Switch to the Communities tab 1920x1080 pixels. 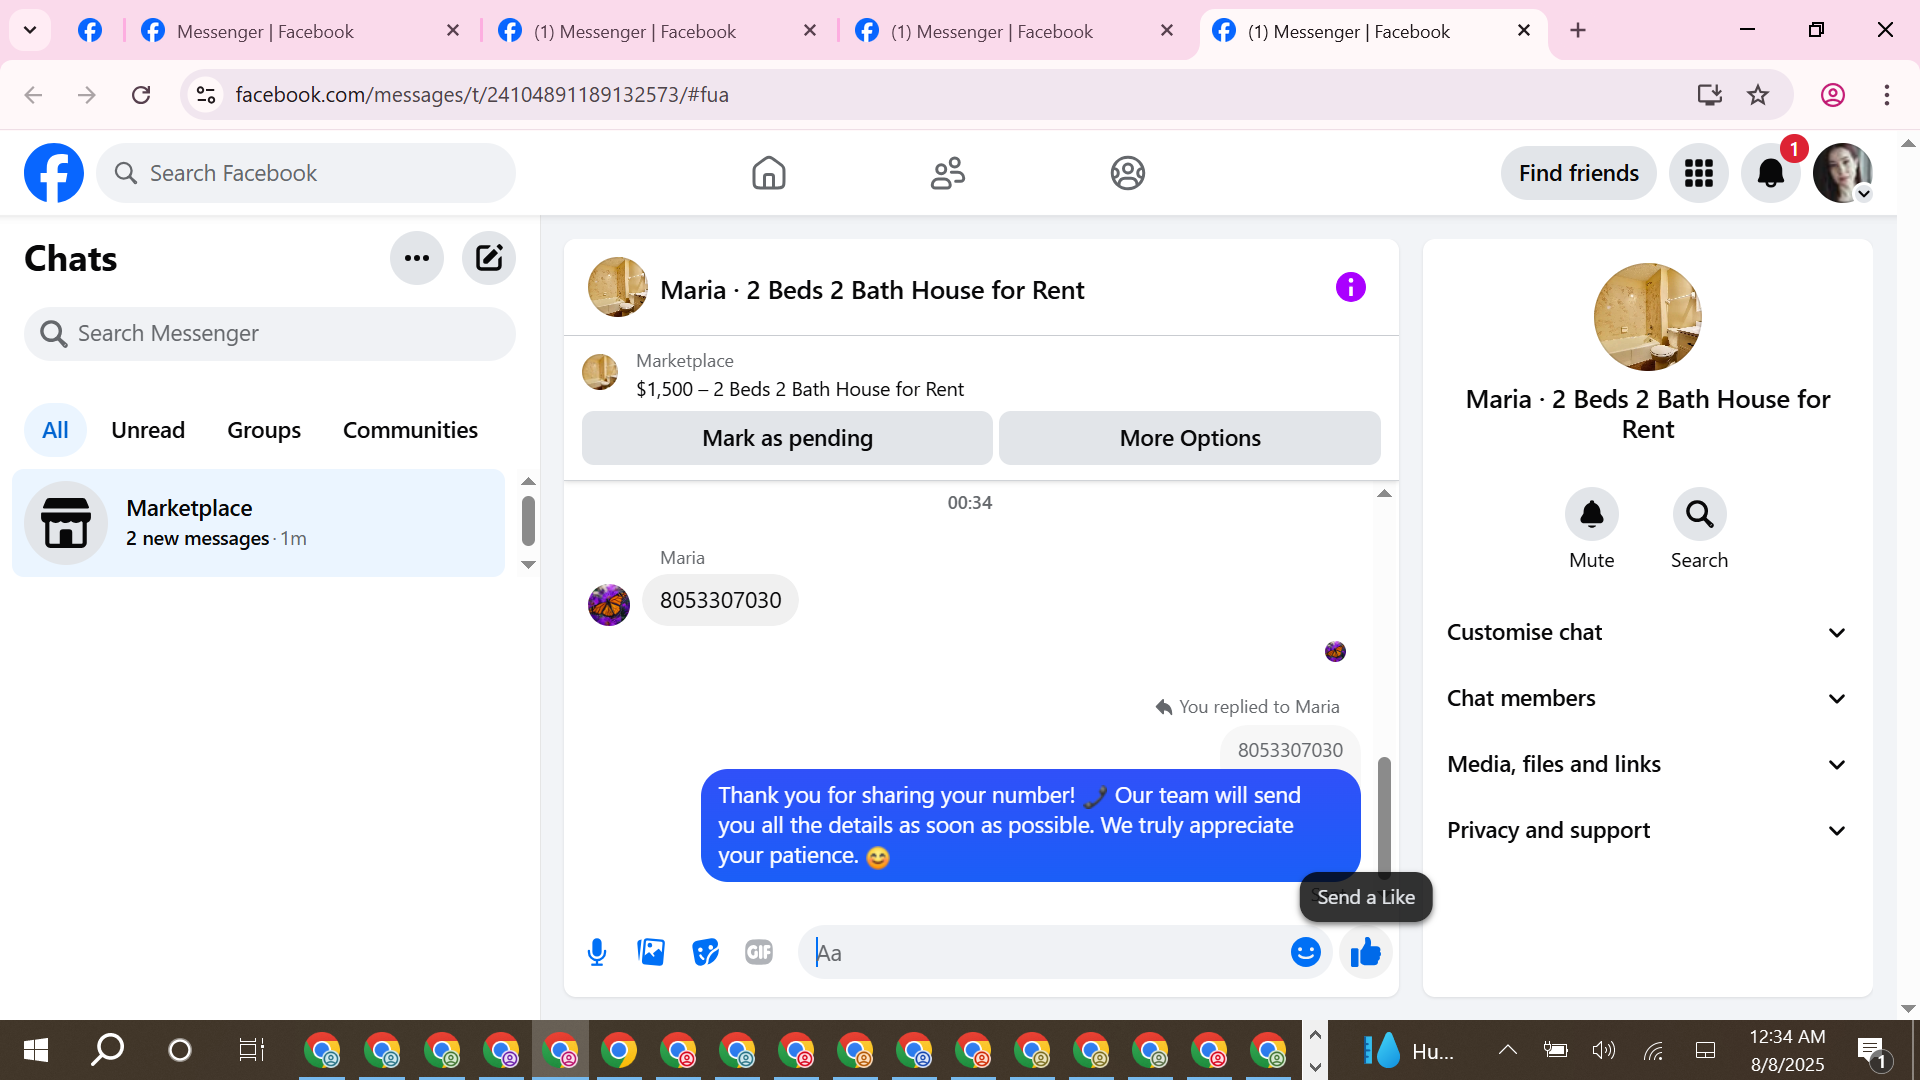[410, 430]
